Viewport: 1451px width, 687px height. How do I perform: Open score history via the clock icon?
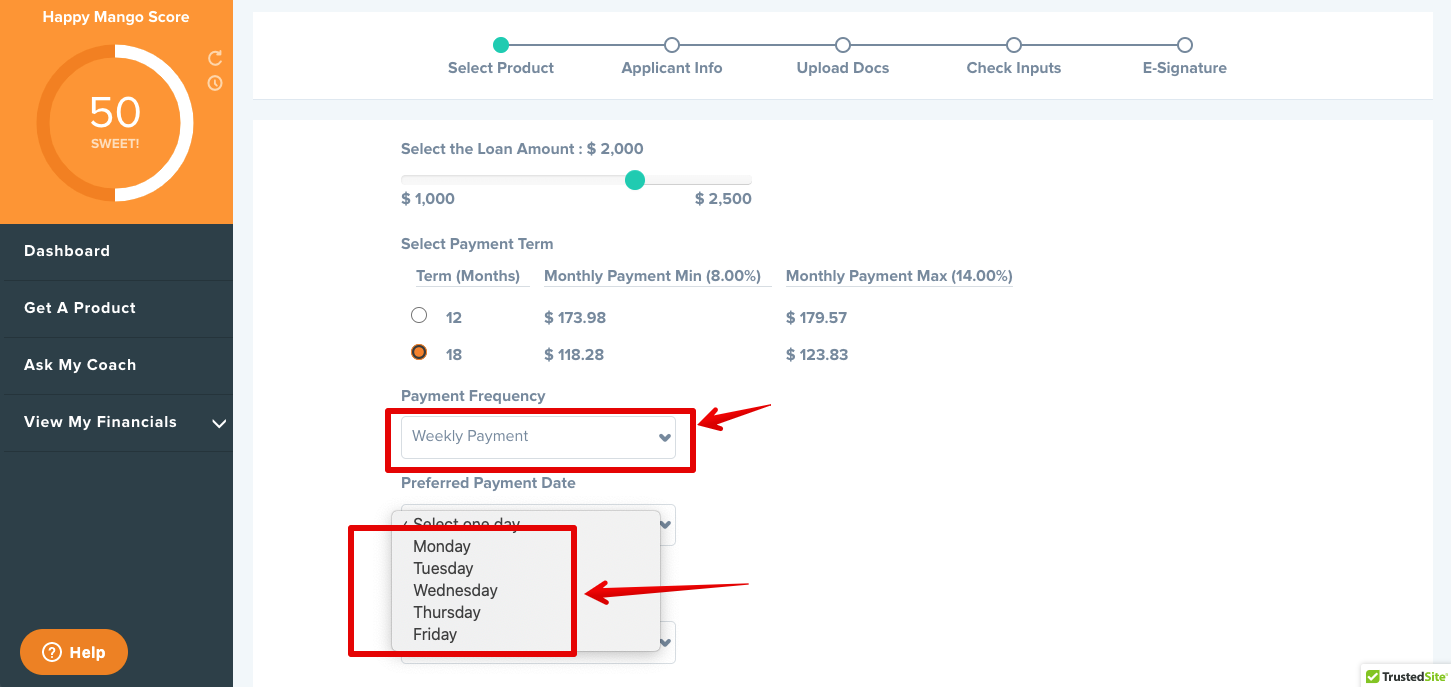(x=214, y=83)
